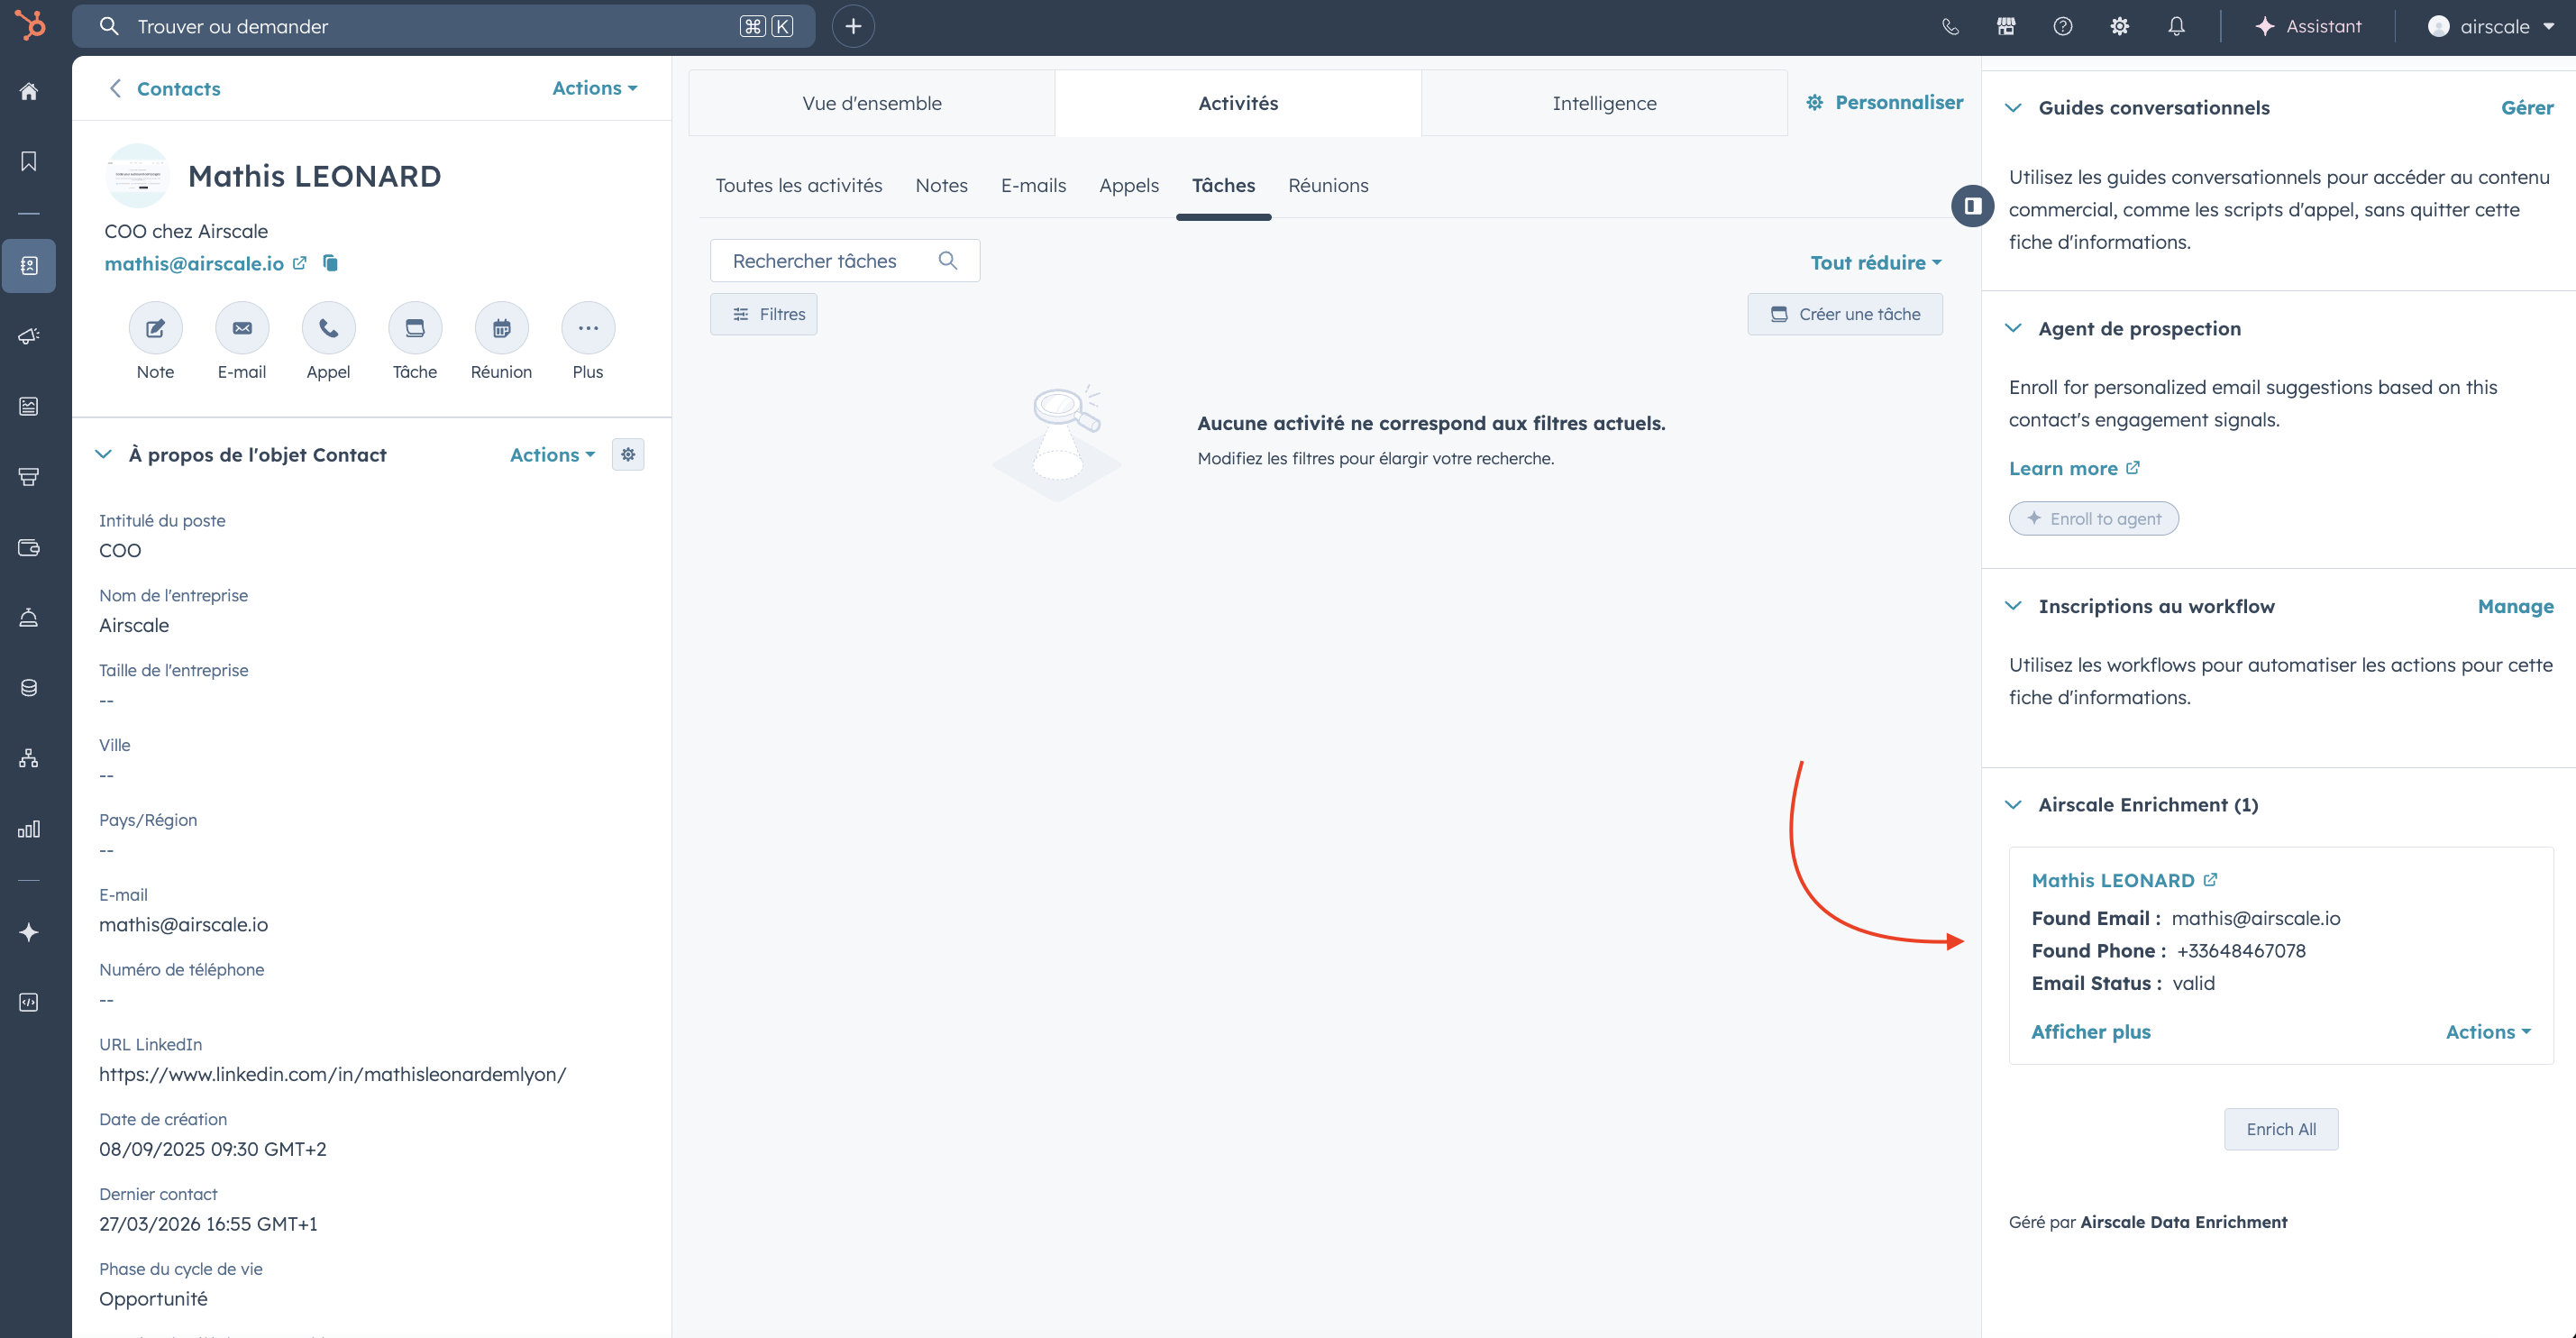Screen dimensions: 2576x1338
Task: Copy the contact email via the copy icon
Action: click(330, 263)
